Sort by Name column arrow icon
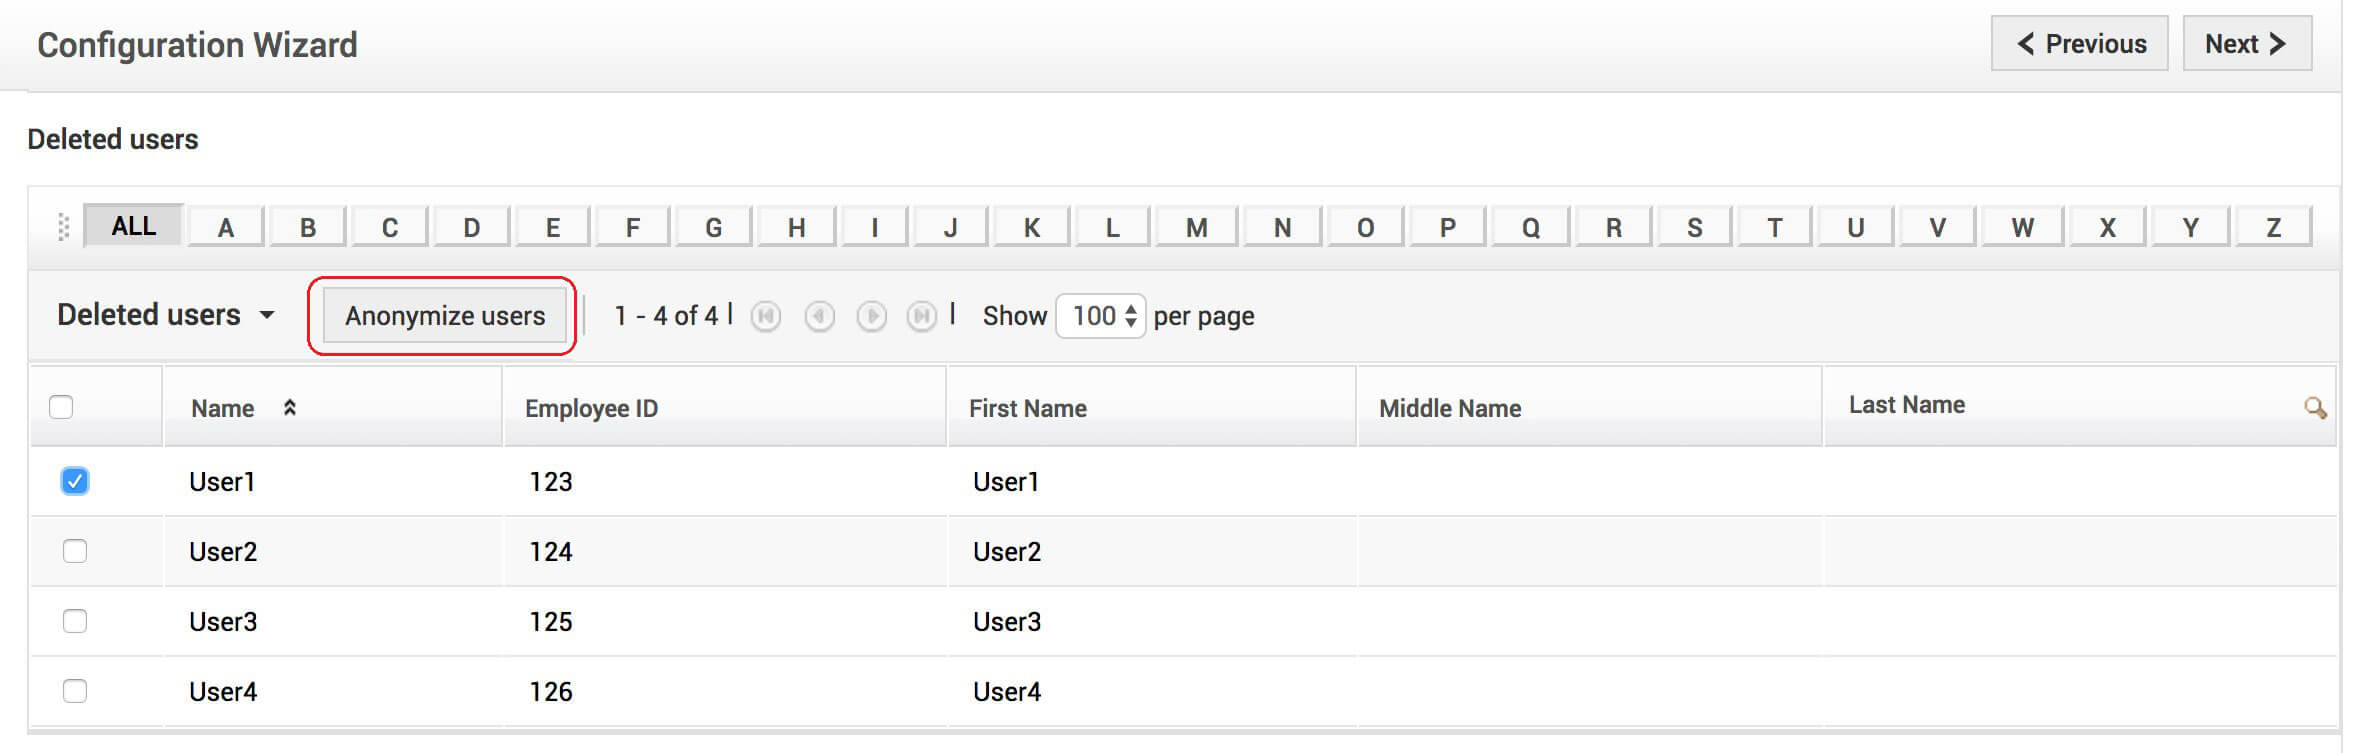Image resolution: width=2353 pixels, height=753 pixels. click(290, 408)
